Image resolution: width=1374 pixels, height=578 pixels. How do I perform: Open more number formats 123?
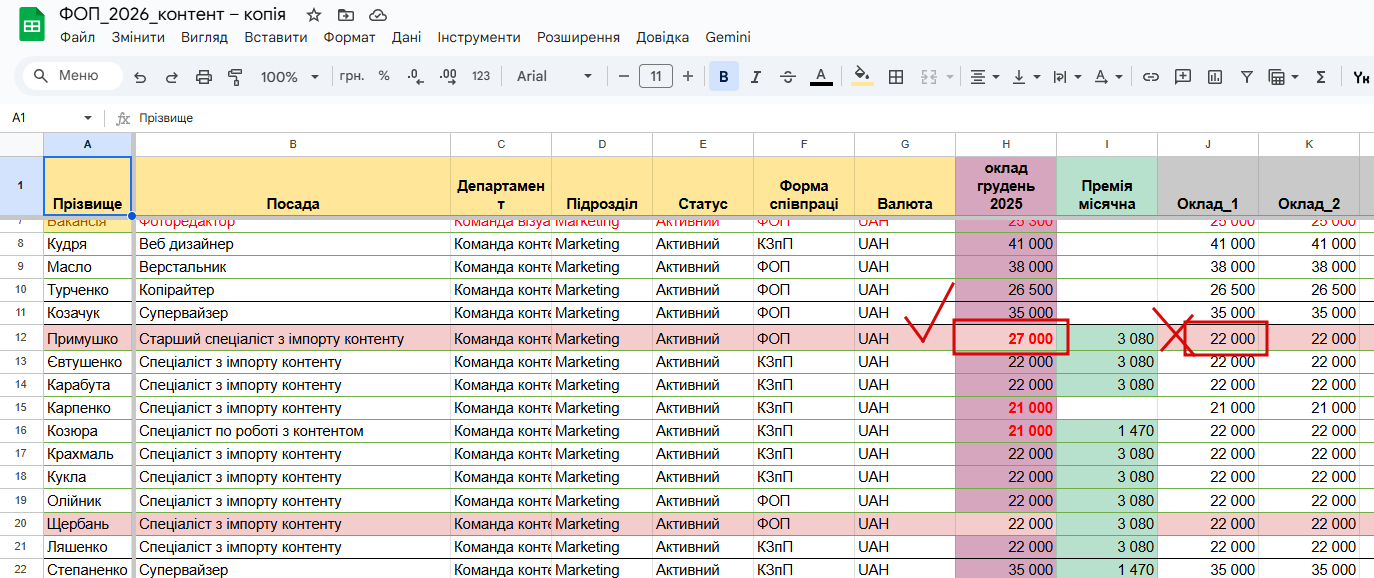click(x=481, y=76)
